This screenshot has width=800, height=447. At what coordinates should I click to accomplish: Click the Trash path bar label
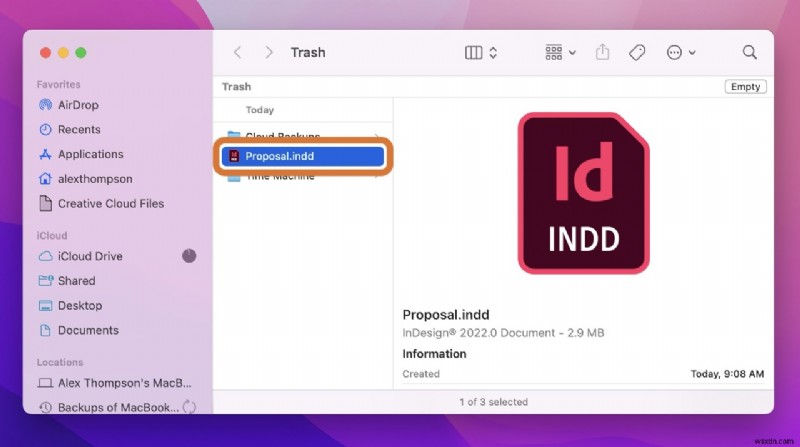(236, 87)
